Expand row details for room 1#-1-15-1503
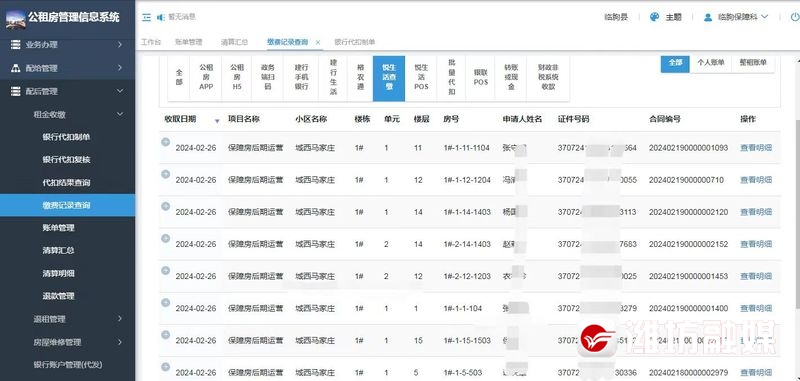This screenshot has height=381, width=800. (x=165, y=335)
